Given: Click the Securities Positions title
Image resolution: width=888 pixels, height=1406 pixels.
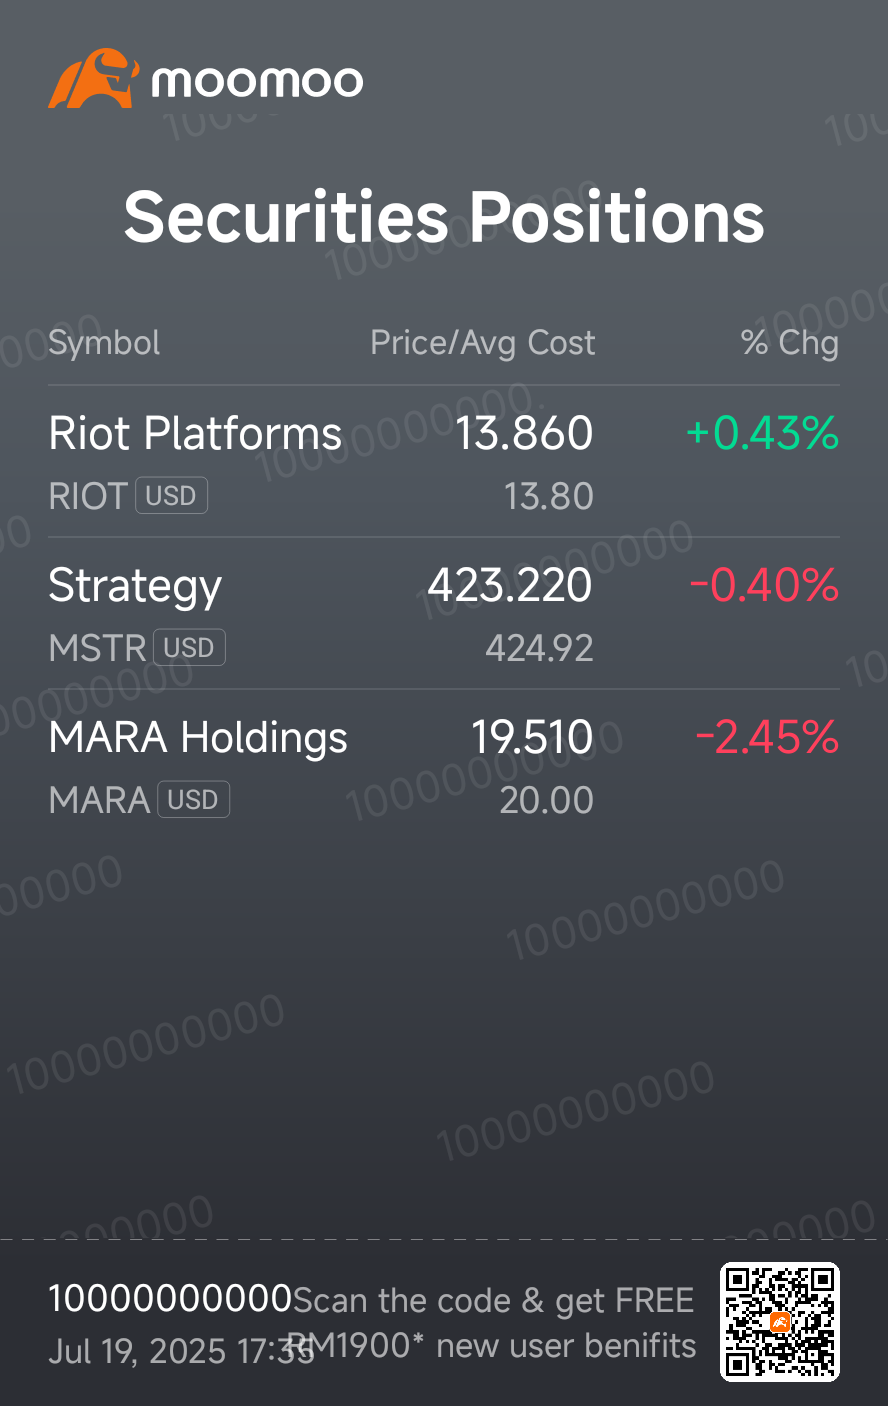Looking at the screenshot, I should (444, 217).
